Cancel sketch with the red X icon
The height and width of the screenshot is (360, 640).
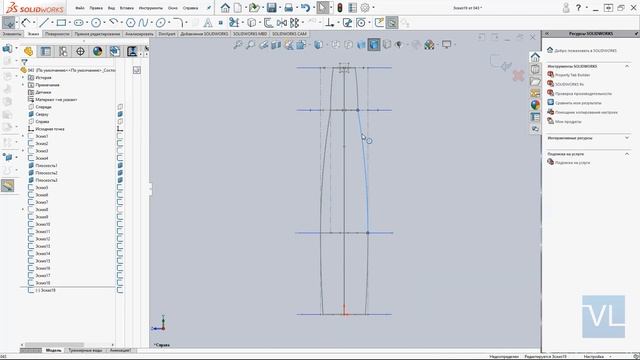click(518, 76)
